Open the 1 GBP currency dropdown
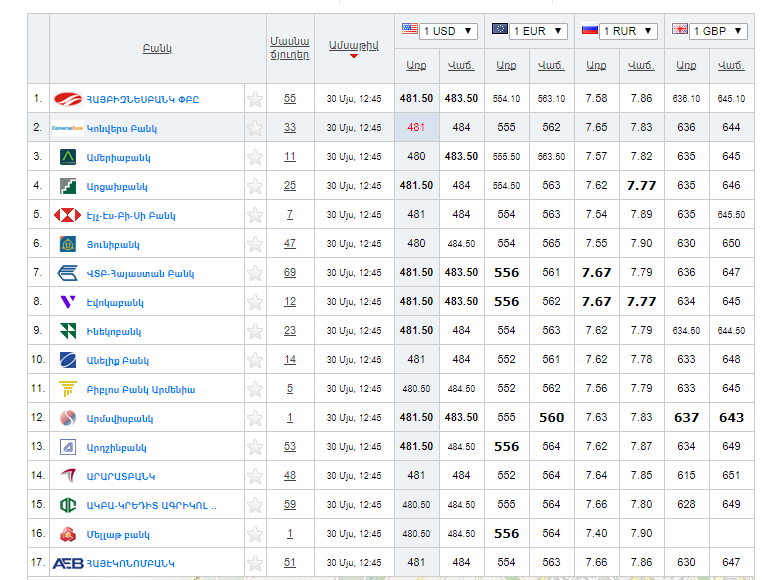 click(x=718, y=31)
